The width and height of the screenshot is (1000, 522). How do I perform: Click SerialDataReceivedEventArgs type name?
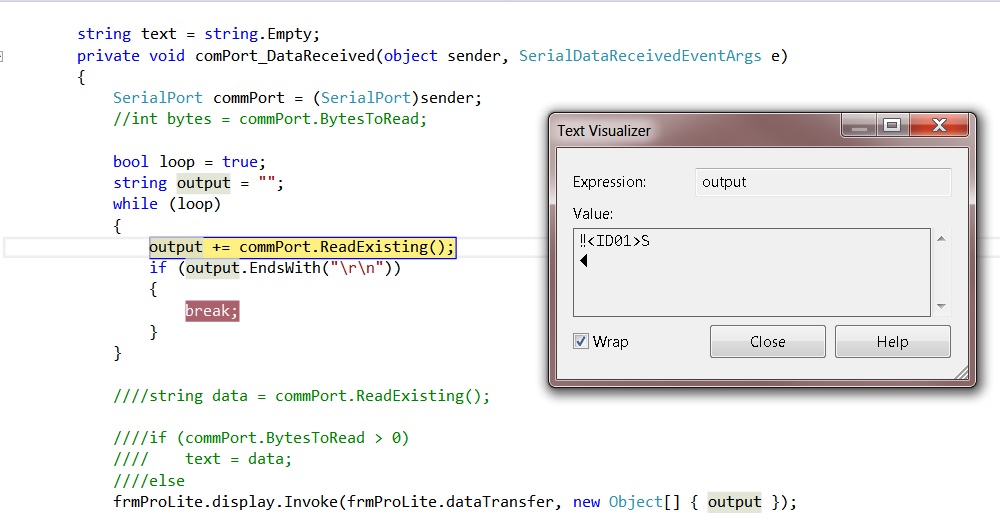tap(640, 56)
